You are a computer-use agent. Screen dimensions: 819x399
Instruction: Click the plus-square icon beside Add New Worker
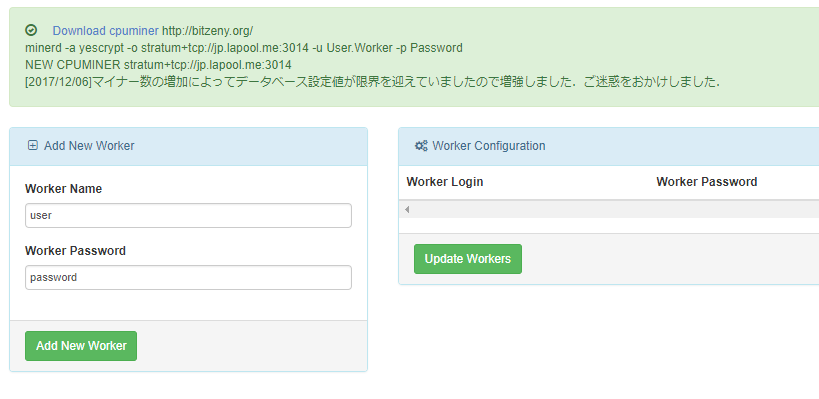click(x=32, y=146)
